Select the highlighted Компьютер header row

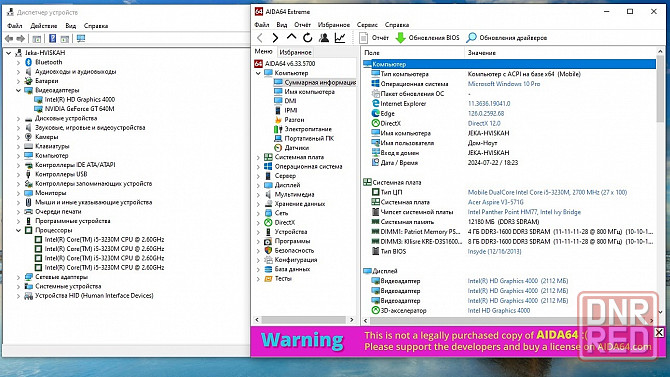(509, 64)
